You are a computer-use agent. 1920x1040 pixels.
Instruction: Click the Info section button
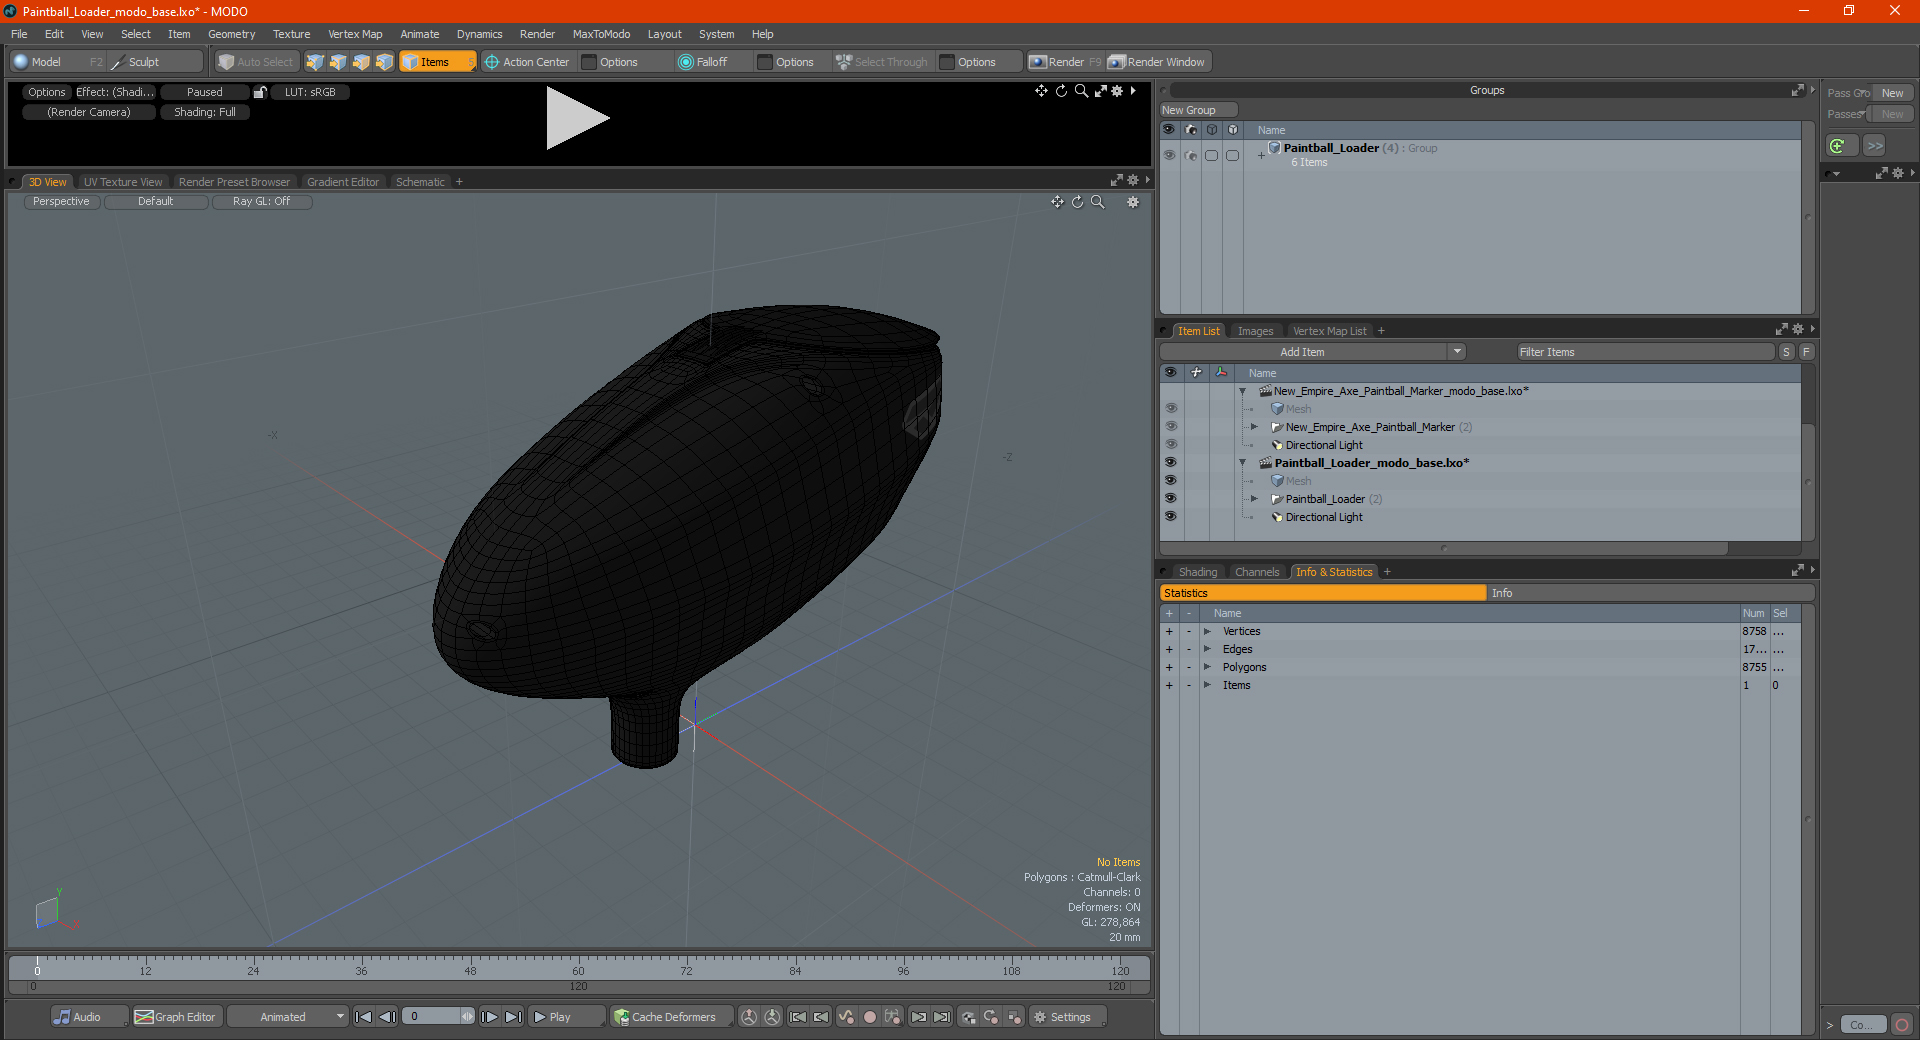point(1650,593)
